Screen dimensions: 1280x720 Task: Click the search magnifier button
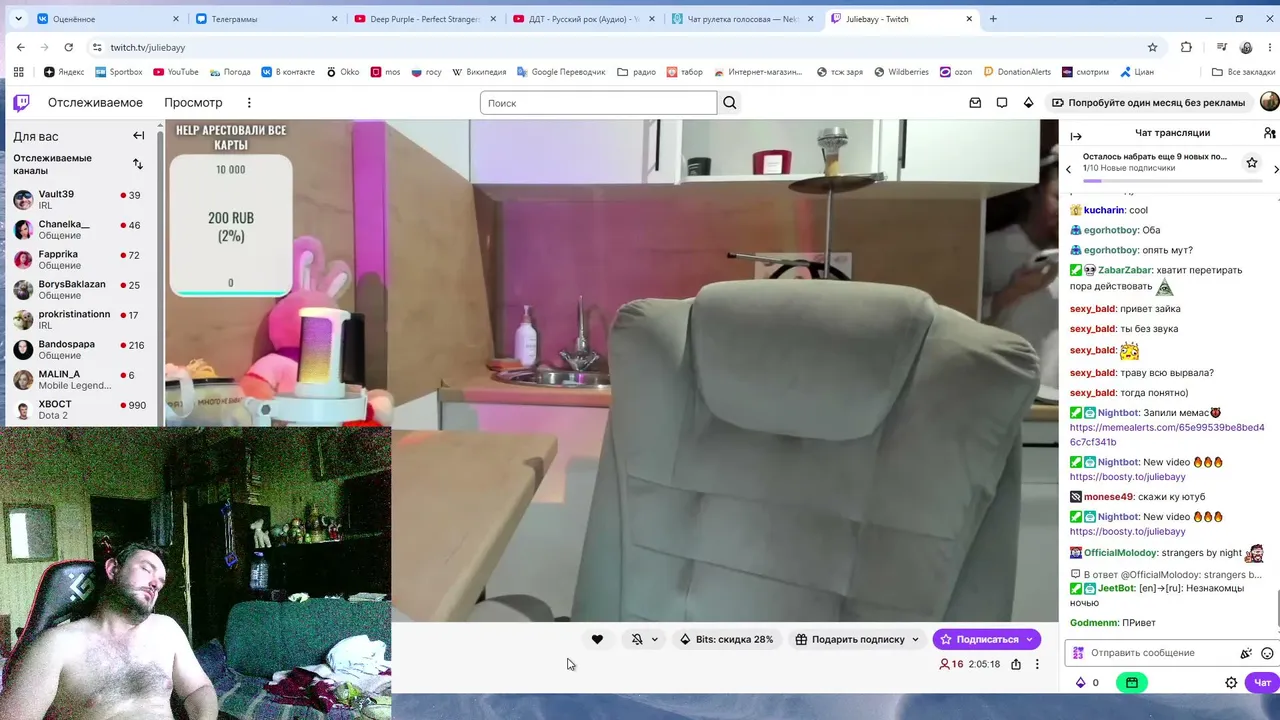(730, 103)
